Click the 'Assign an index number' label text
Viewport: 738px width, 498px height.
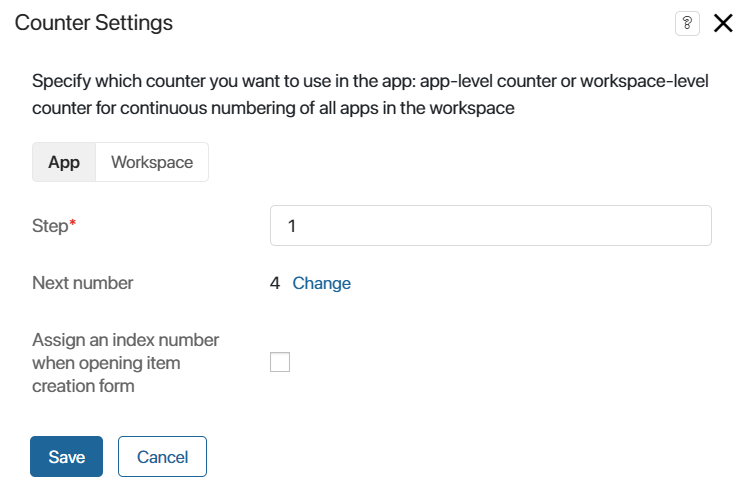(125, 339)
